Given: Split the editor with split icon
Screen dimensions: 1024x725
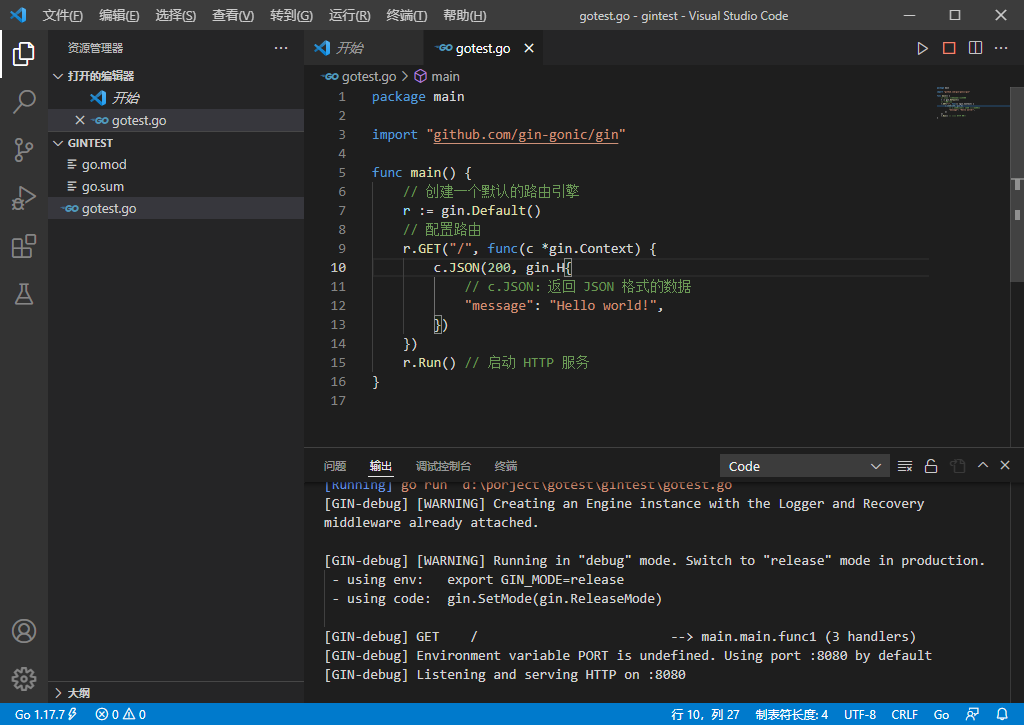Looking at the screenshot, I should 975,48.
